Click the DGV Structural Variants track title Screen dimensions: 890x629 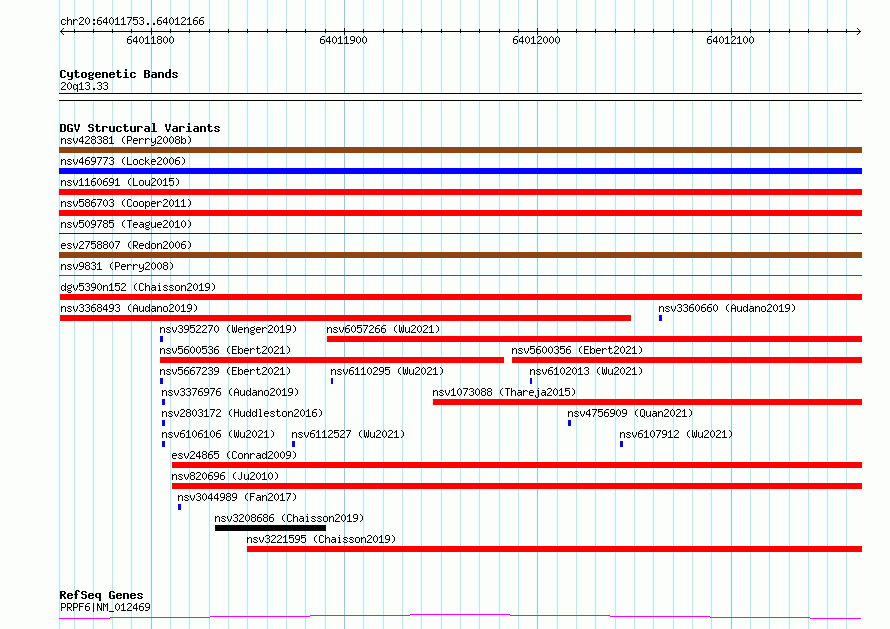(x=140, y=128)
